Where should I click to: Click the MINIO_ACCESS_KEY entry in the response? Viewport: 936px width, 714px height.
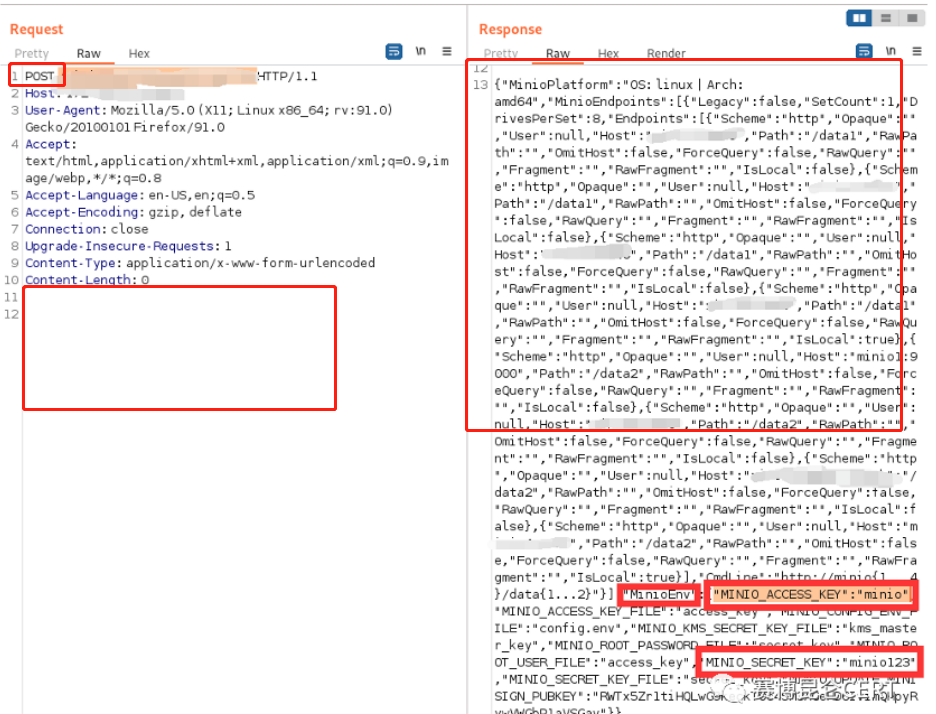click(811, 595)
